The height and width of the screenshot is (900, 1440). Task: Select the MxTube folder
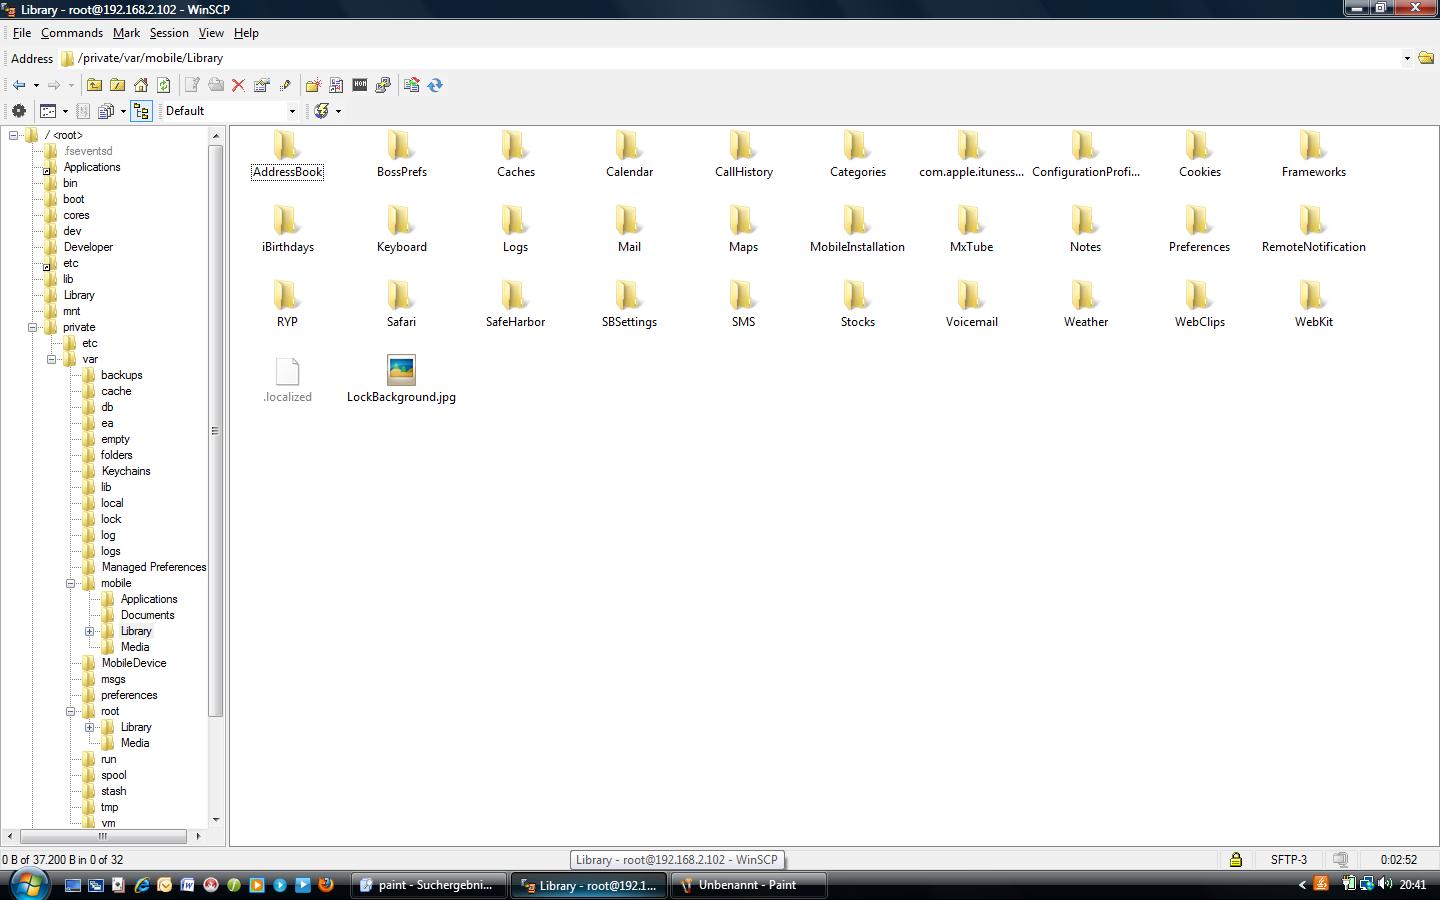click(x=971, y=229)
